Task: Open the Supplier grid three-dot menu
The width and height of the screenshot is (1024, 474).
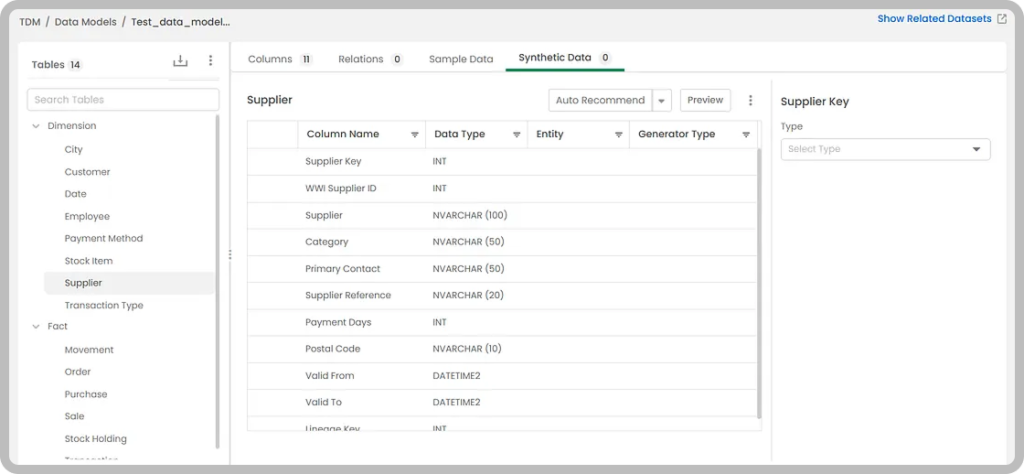Action: click(x=750, y=100)
